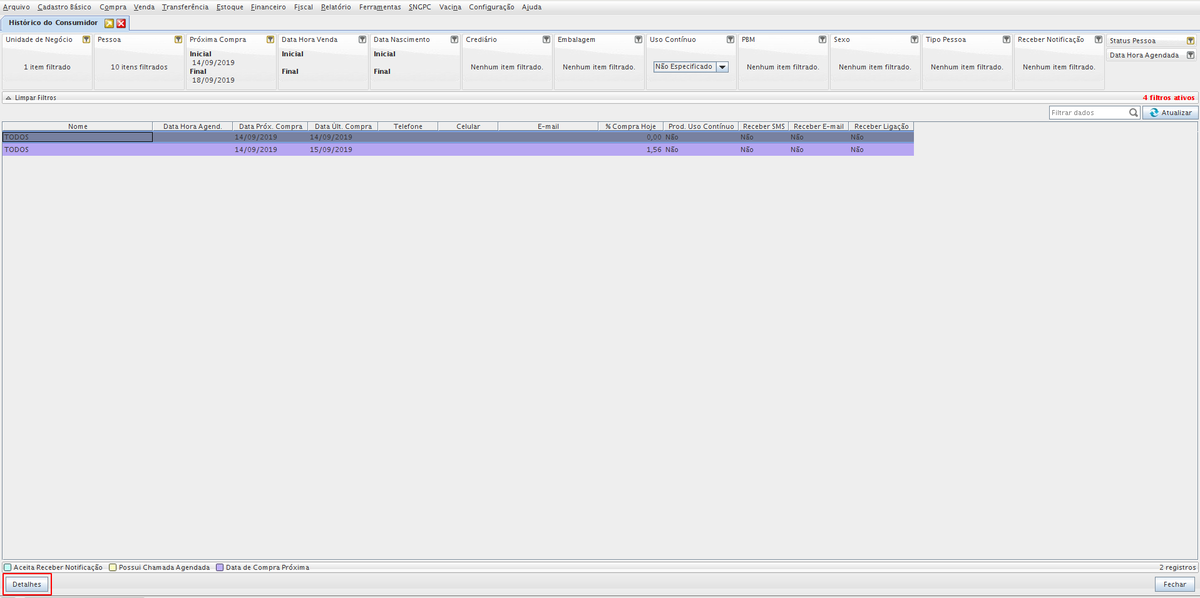Open the Uso Contínuo dropdown
Image resolution: width=1200 pixels, height=598 pixels.
721,67
